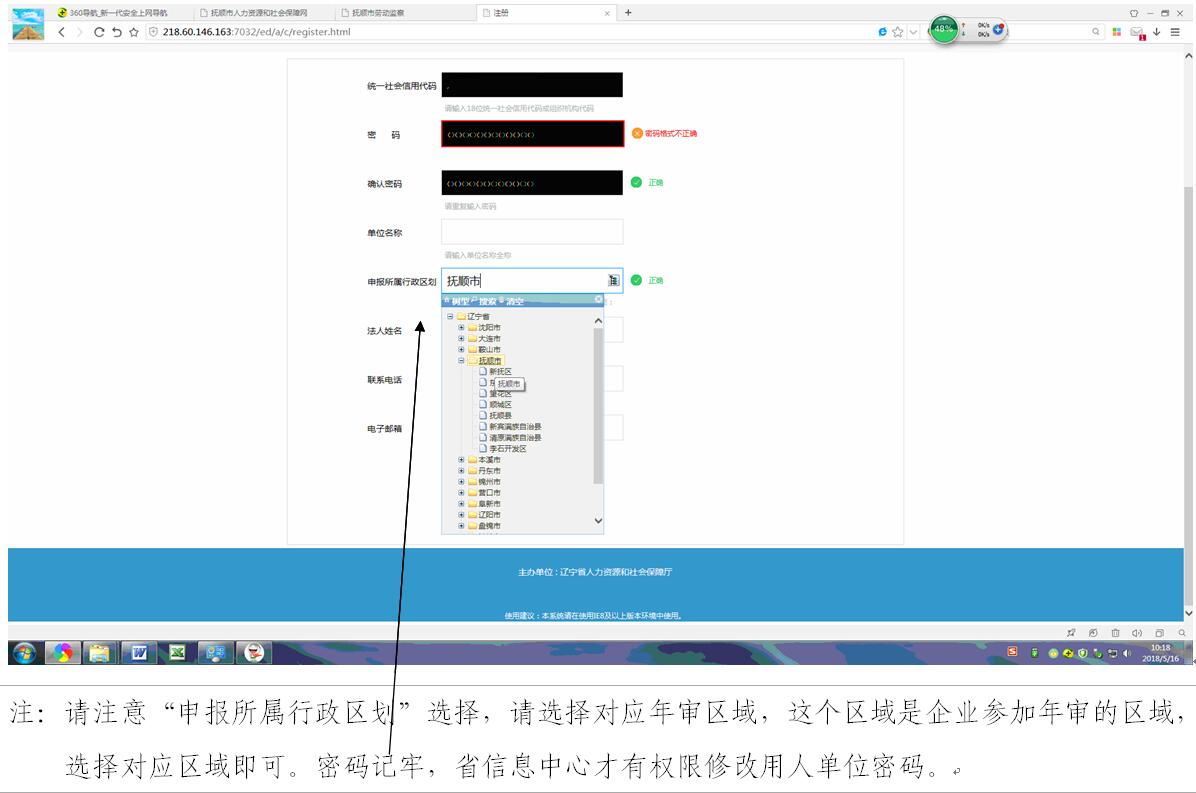Switch to IE compatibility mode icon

(883, 32)
